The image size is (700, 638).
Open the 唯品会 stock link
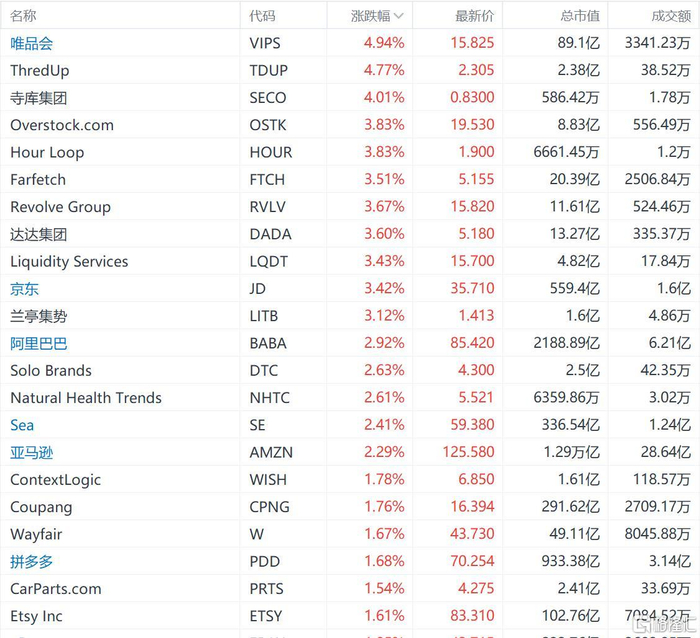tap(31, 43)
